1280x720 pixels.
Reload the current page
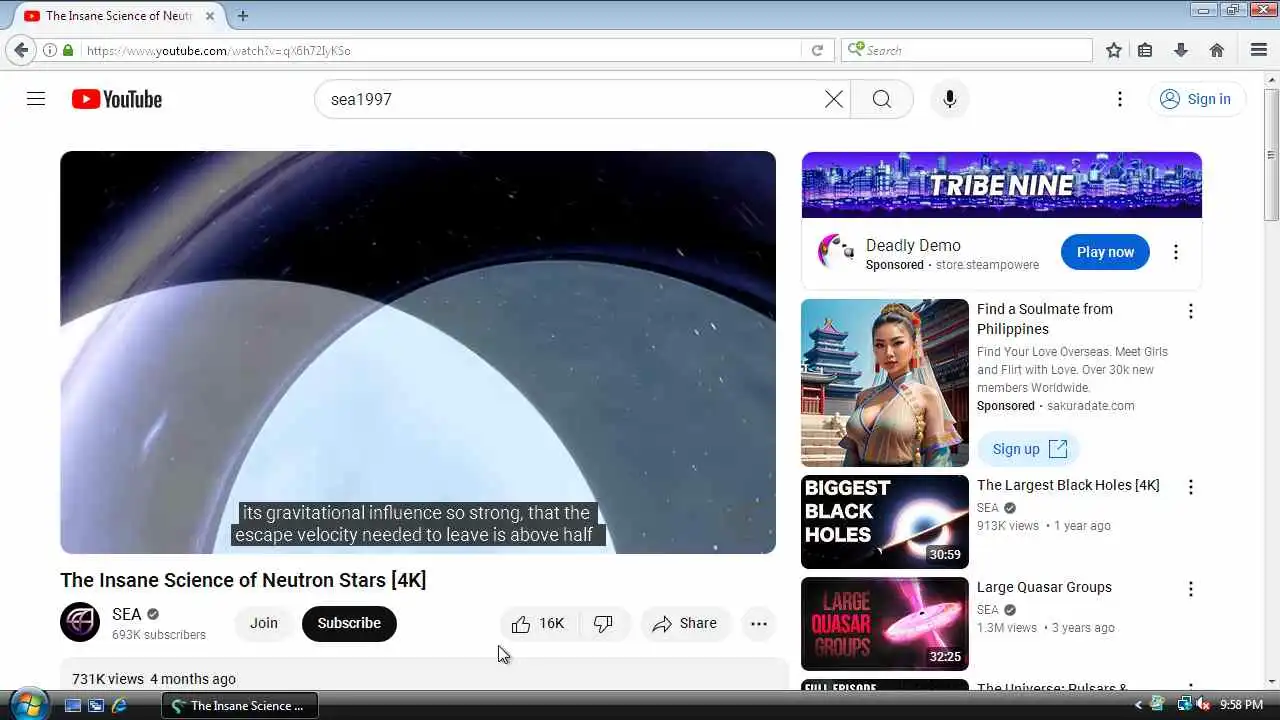click(817, 50)
